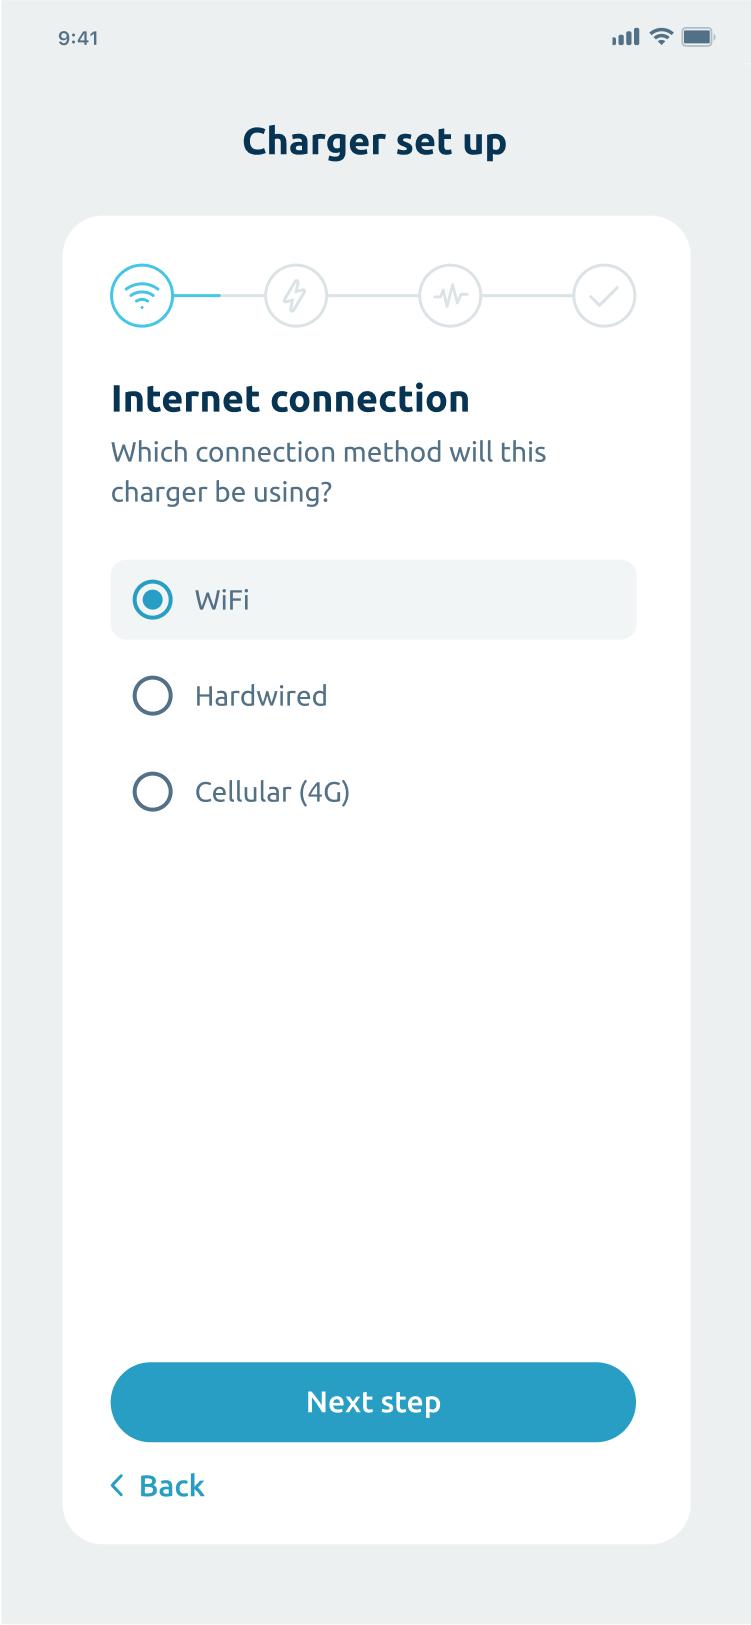Viewport: 751px width, 1625px height.
Task: Click the Next step button
Action: [373, 1402]
